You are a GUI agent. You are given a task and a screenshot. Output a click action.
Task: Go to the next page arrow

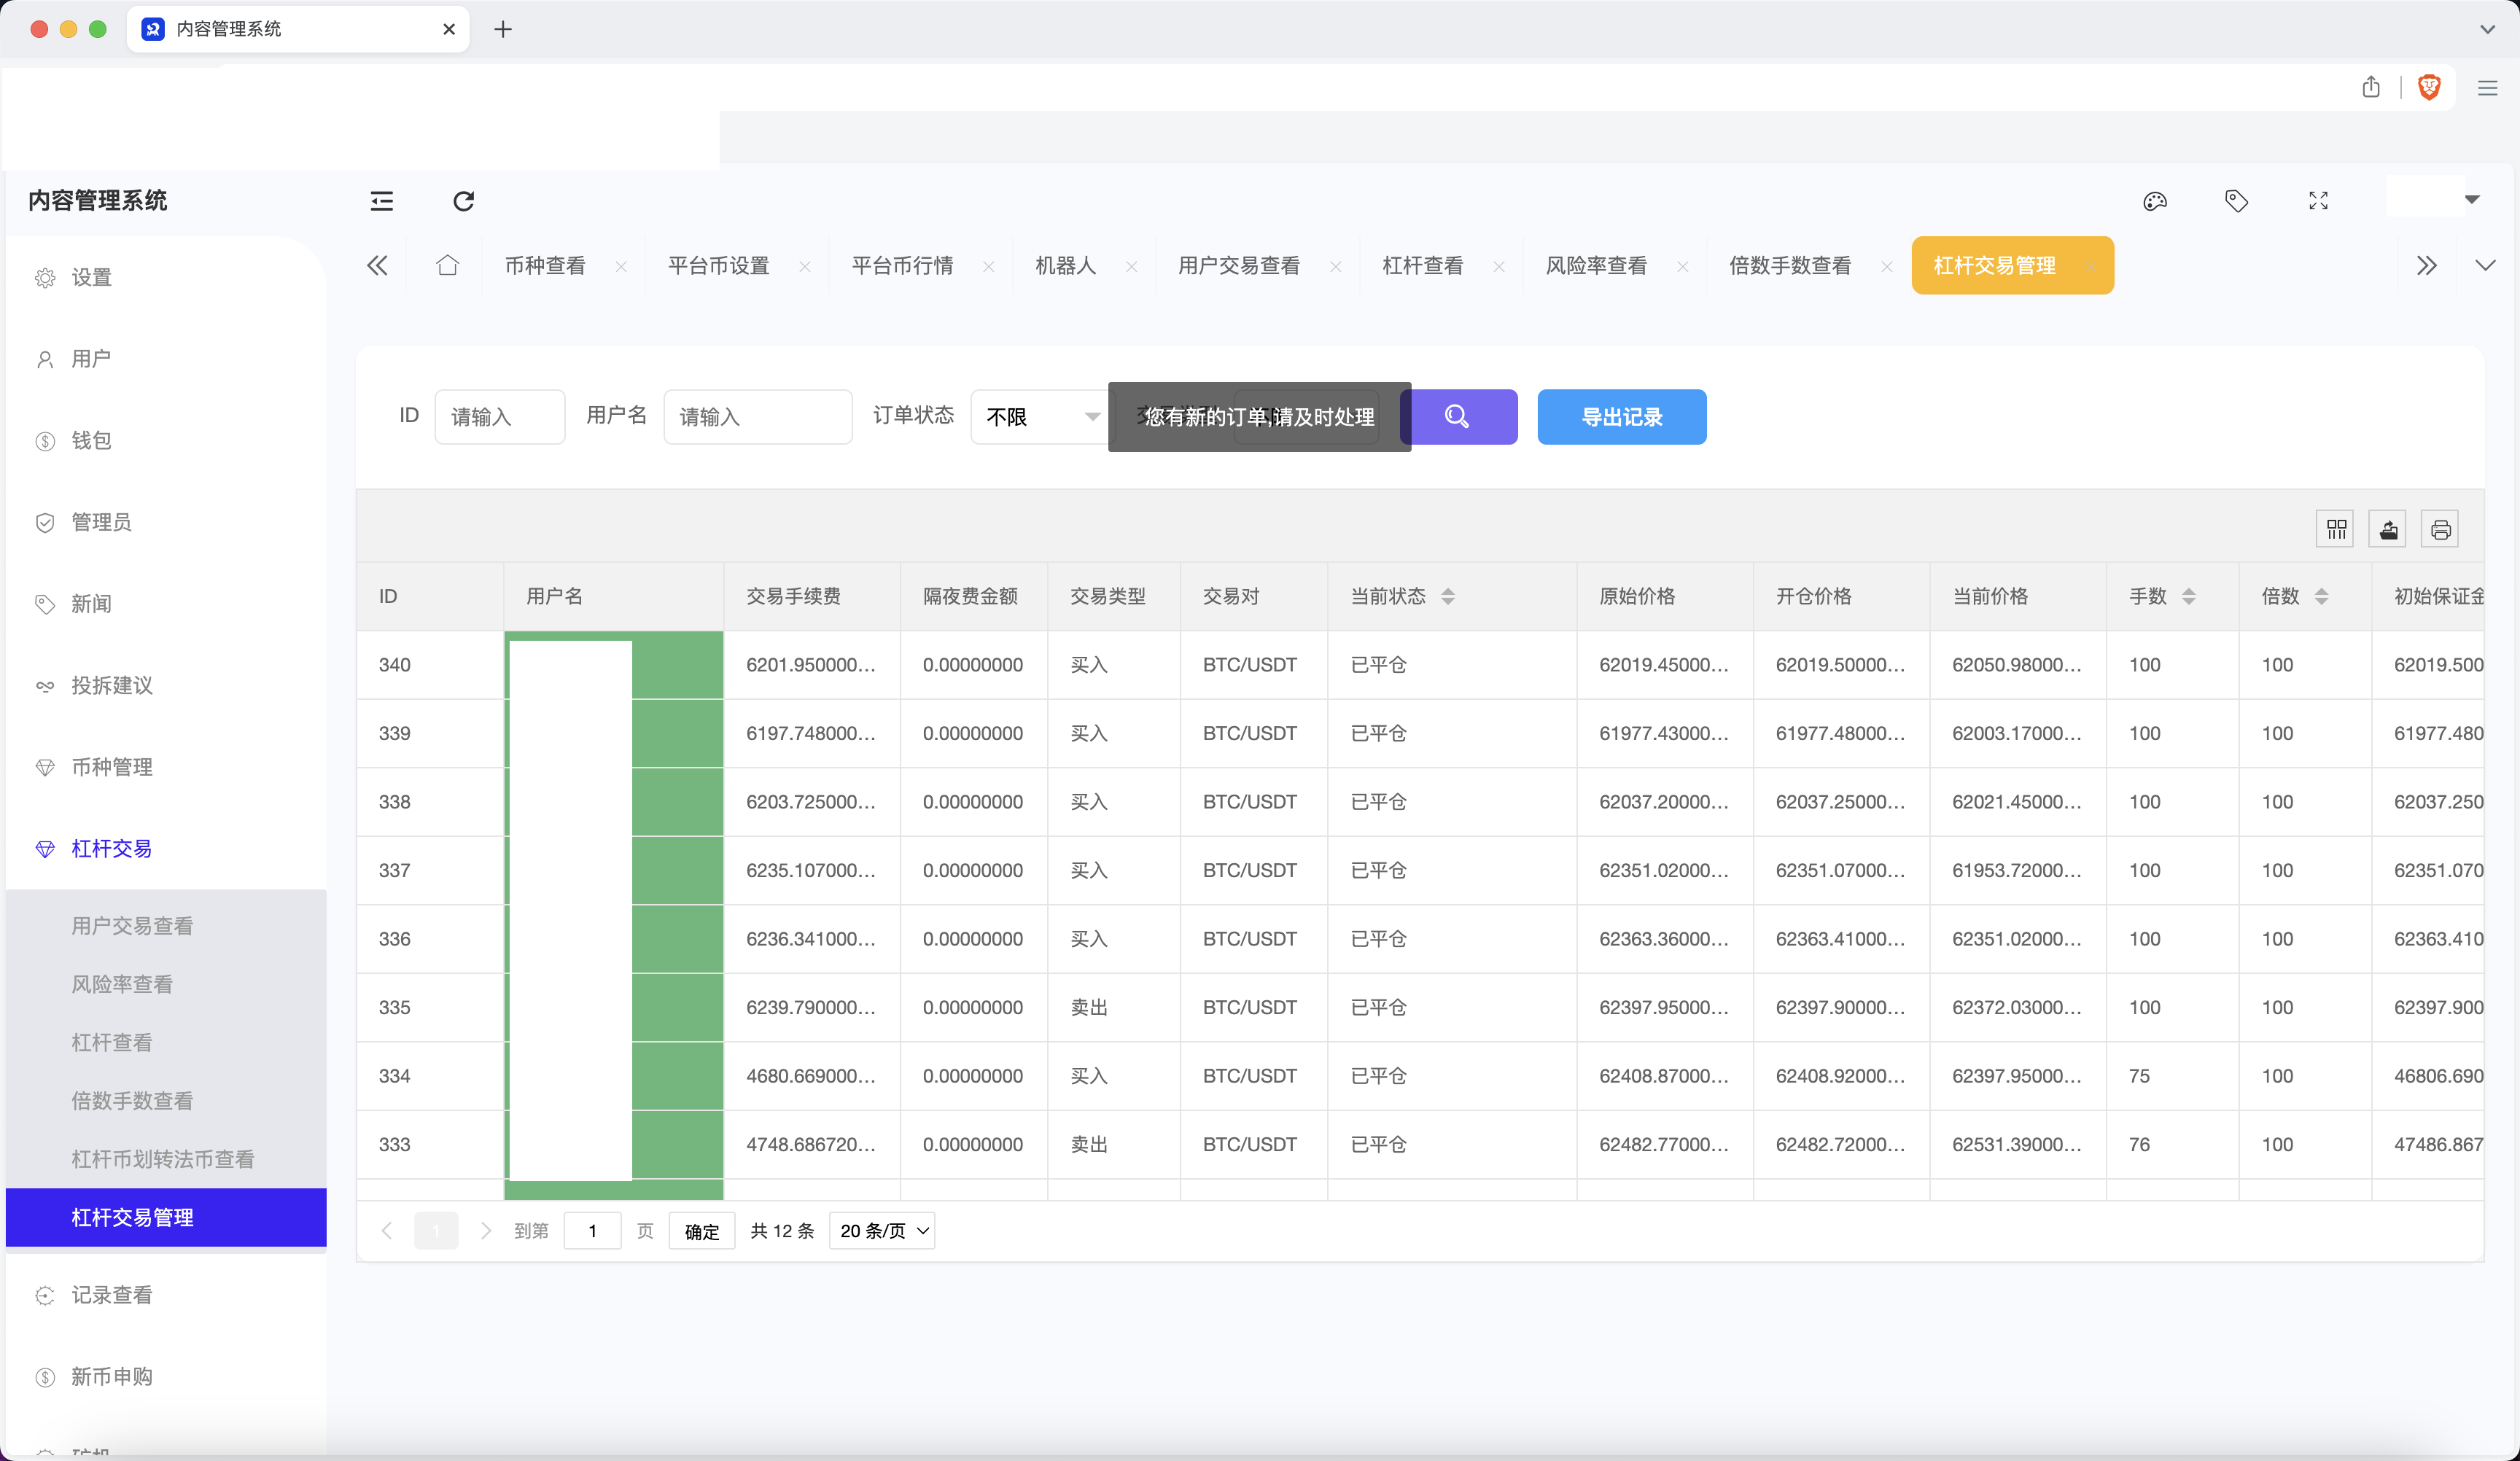486,1231
